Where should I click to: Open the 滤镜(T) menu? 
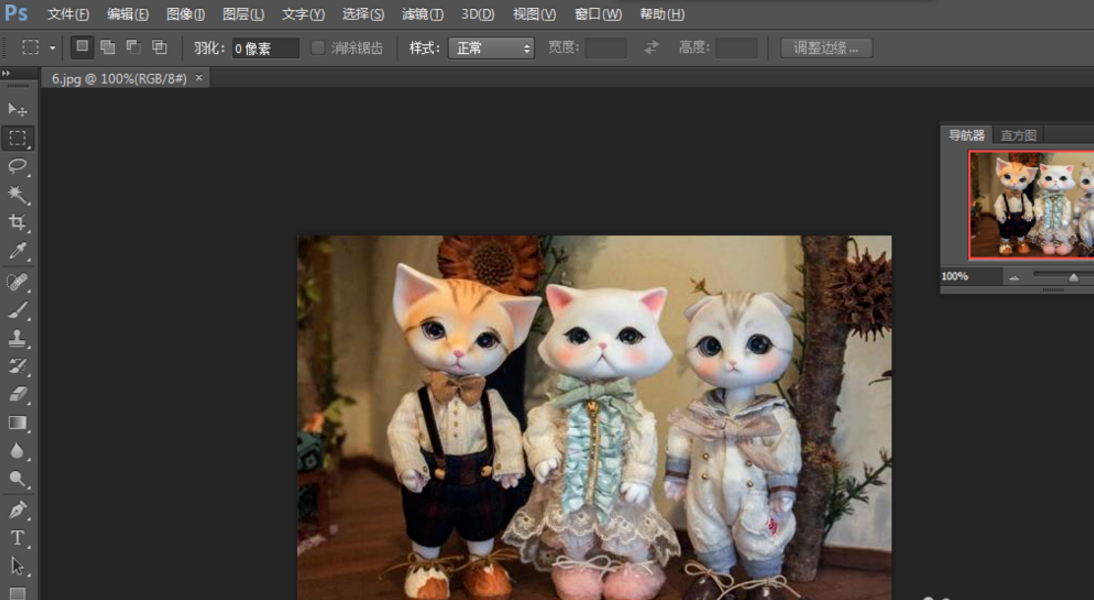tap(422, 14)
